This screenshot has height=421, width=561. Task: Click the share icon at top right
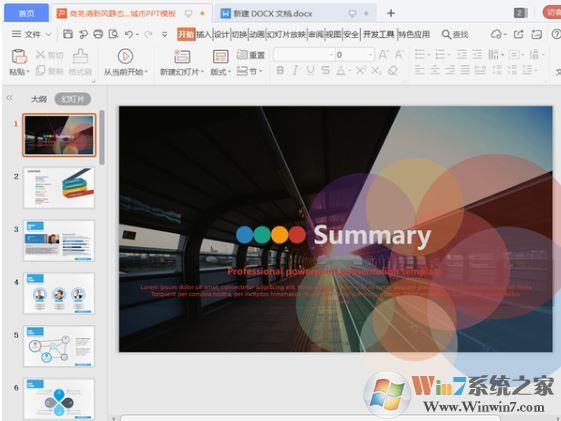point(518,34)
